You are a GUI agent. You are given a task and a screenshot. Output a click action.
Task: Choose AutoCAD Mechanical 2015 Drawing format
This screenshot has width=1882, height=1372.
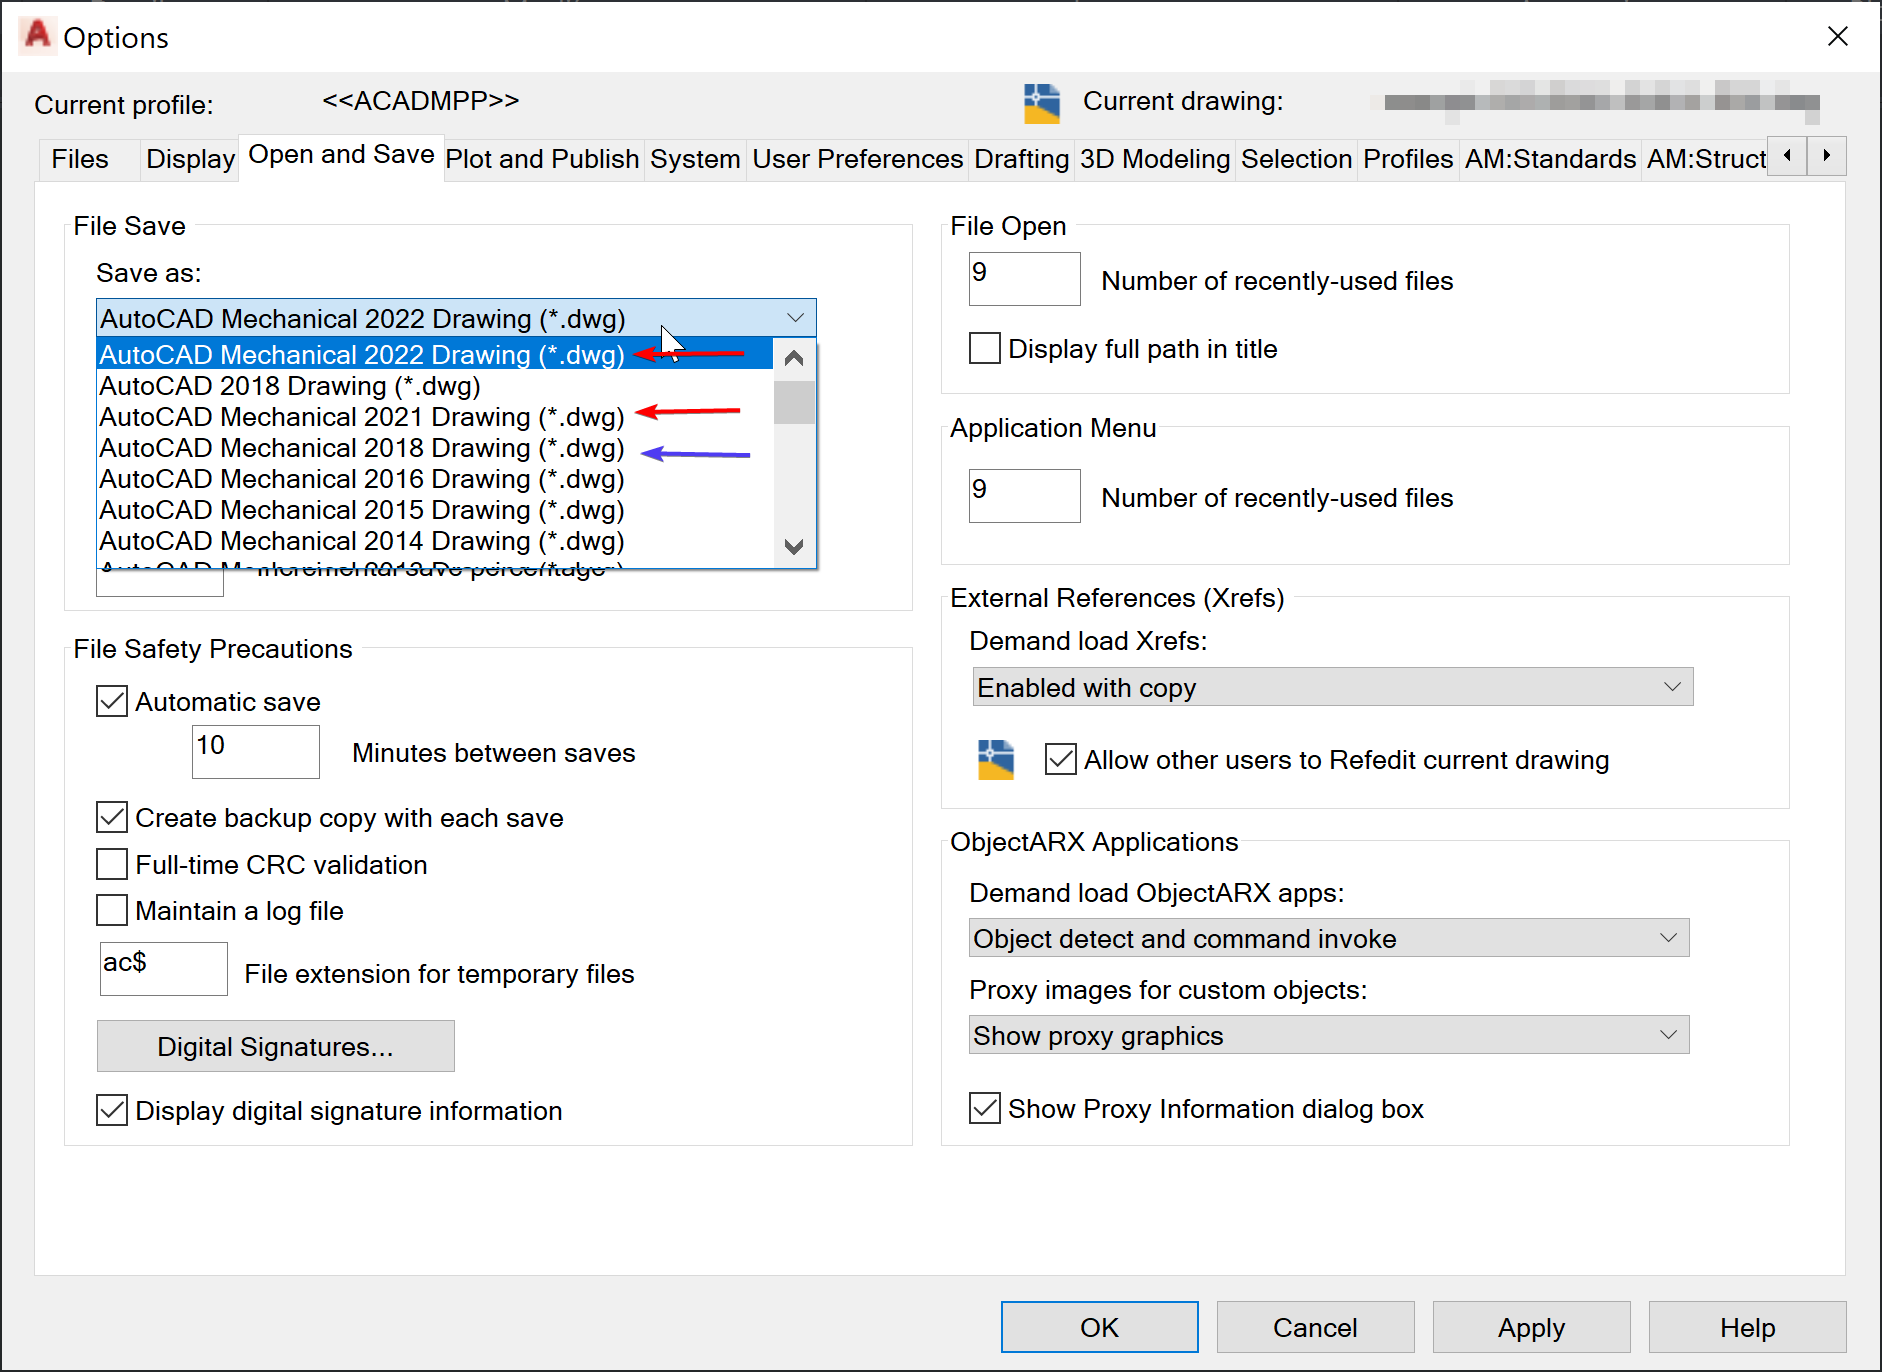point(435,510)
